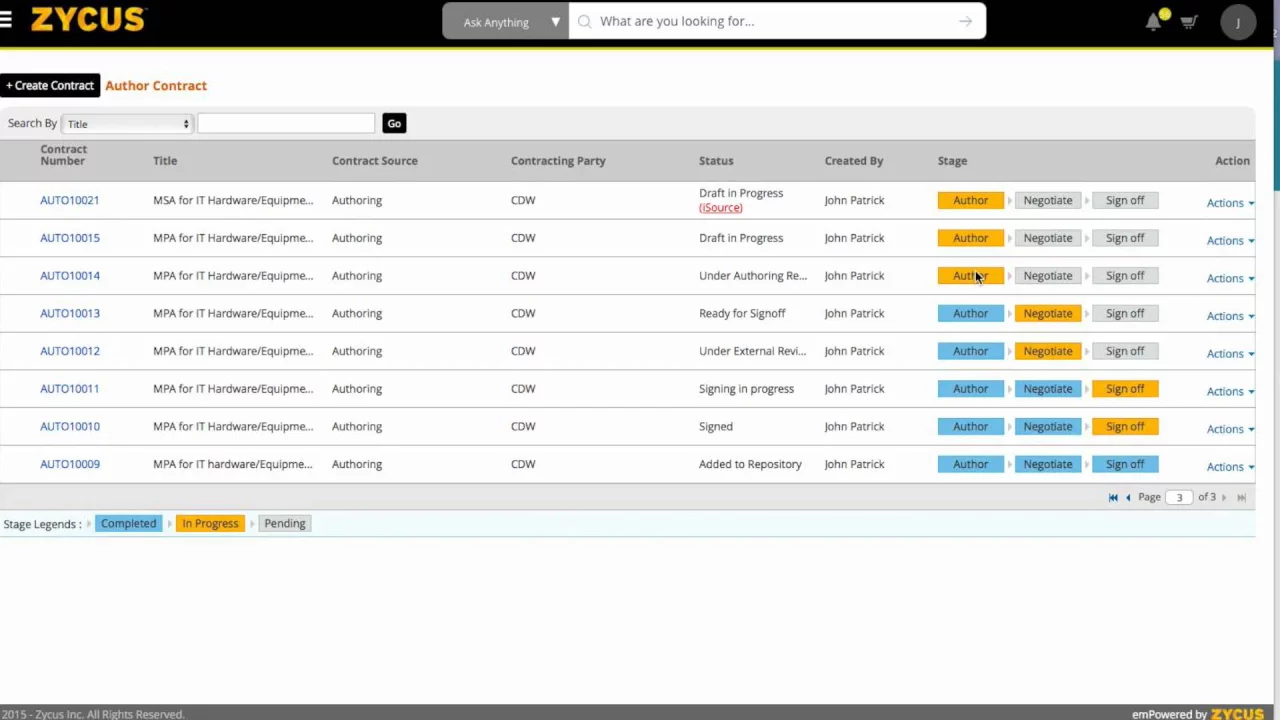The width and height of the screenshot is (1280, 720).
Task: Sort contracts by the Status column header
Action: pyautogui.click(x=716, y=160)
